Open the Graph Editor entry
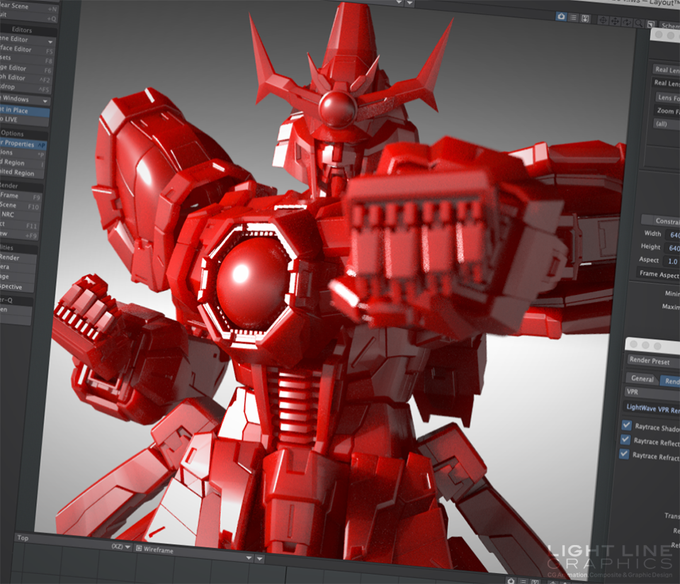The height and width of the screenshot is (584, 680). coord(26,78)
